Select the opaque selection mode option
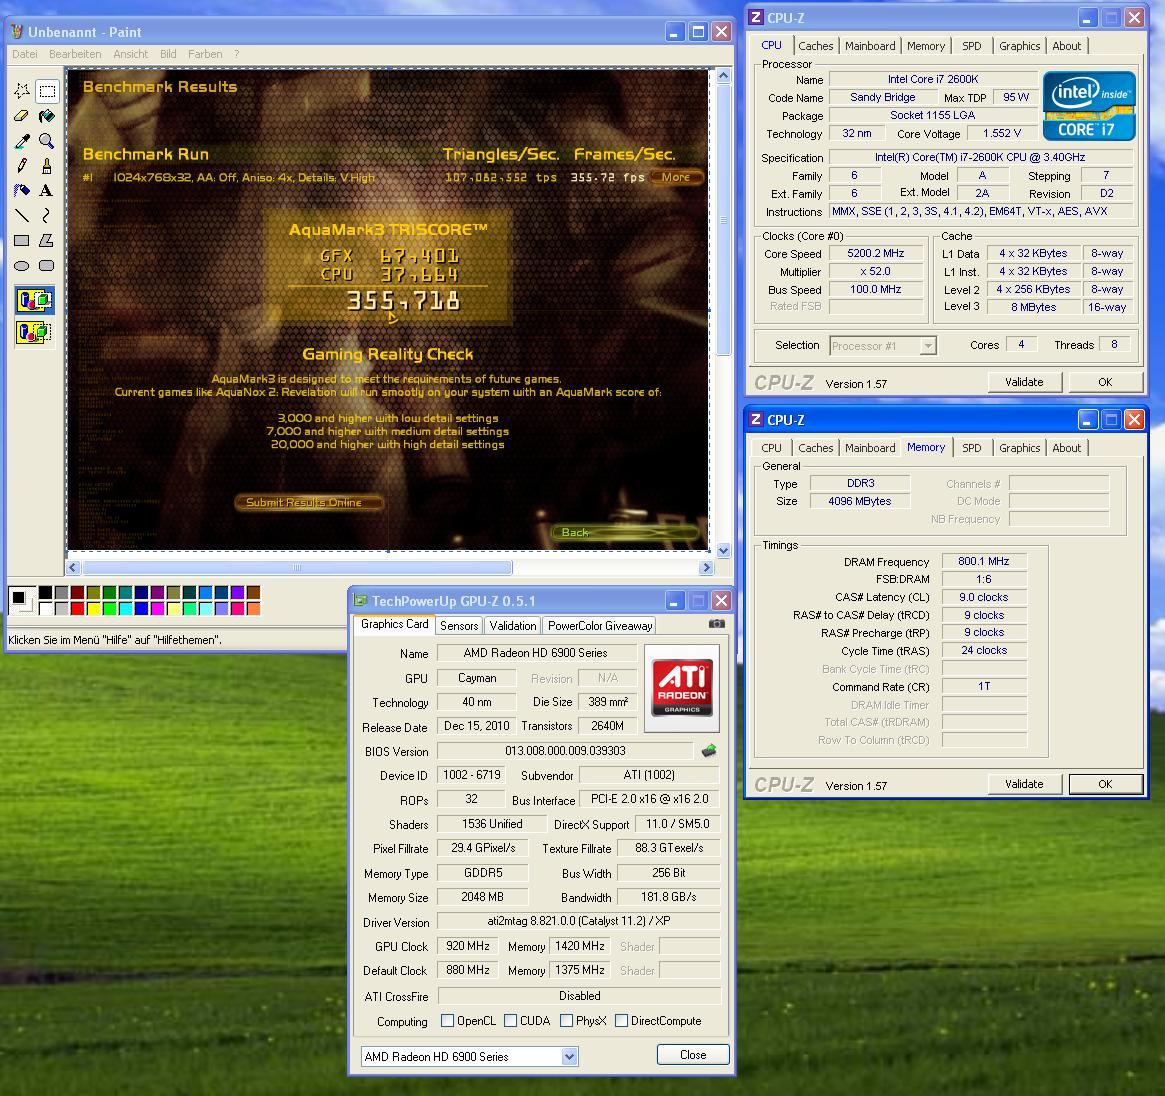Image resolution: width=1165 pixels, height=1096 pixels. [x=34, y=300]
